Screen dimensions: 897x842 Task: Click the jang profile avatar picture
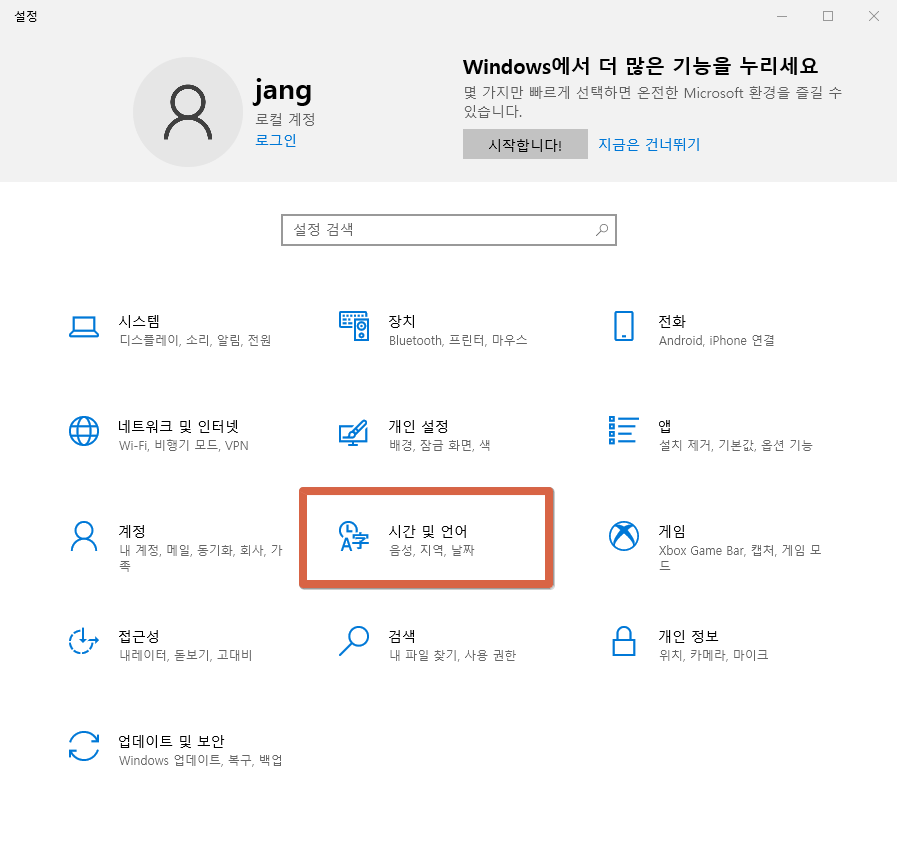tap(188, 112)
